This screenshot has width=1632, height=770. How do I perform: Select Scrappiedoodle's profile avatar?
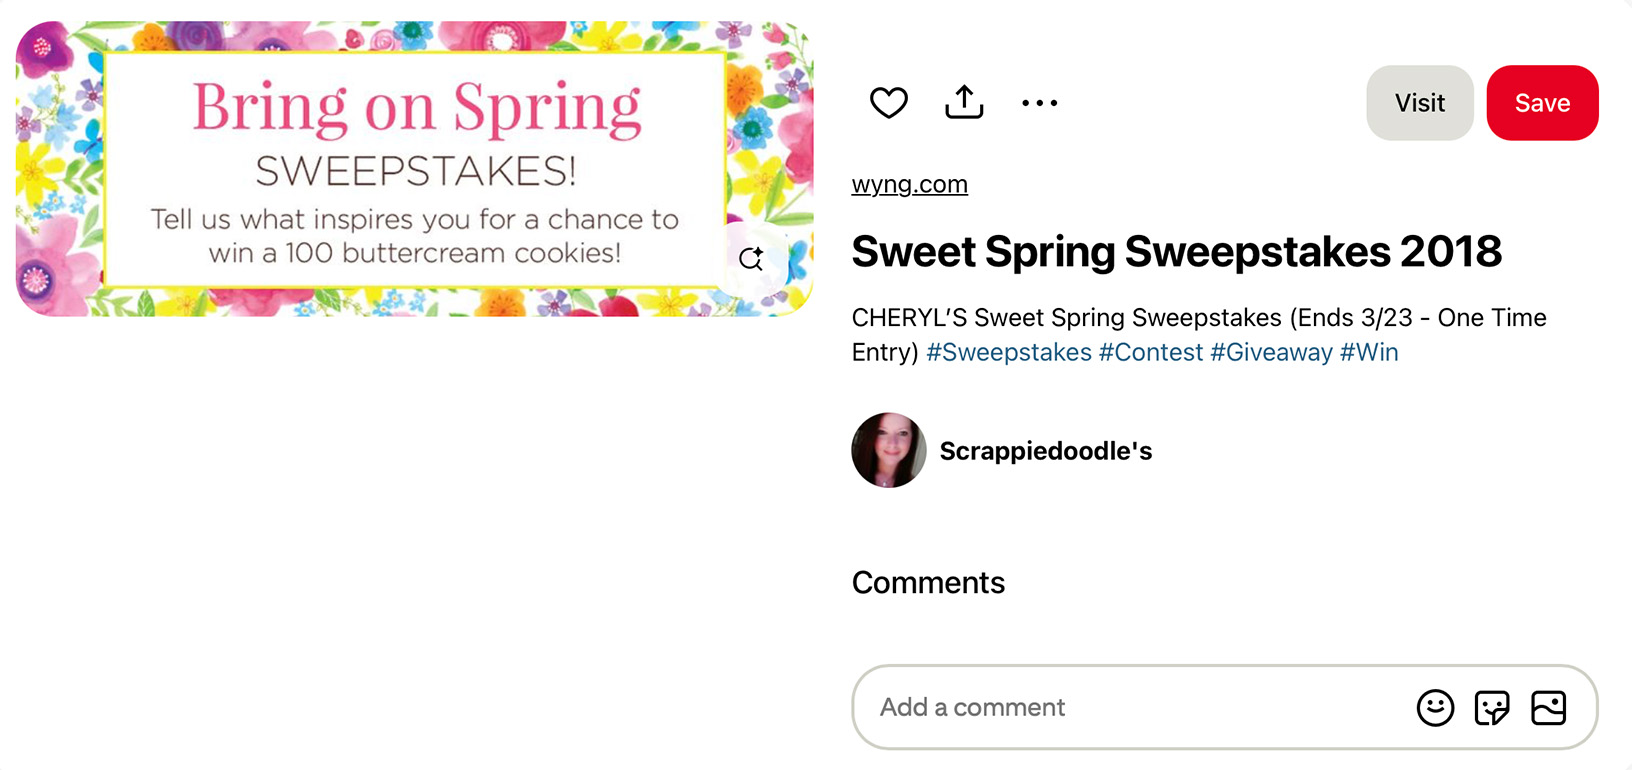coord(888,450)
